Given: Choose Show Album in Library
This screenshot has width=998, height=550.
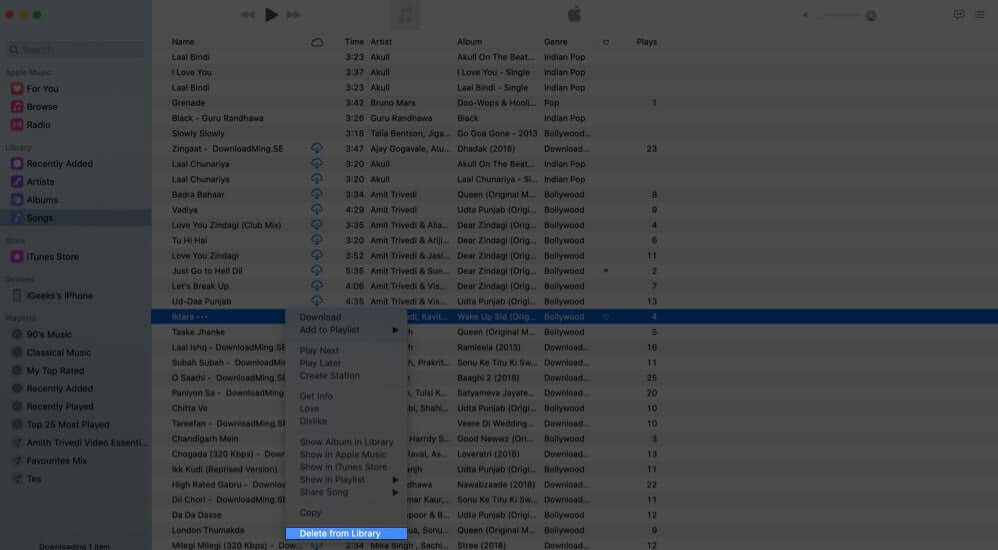Looking at the screenshot, I should 346,442.
